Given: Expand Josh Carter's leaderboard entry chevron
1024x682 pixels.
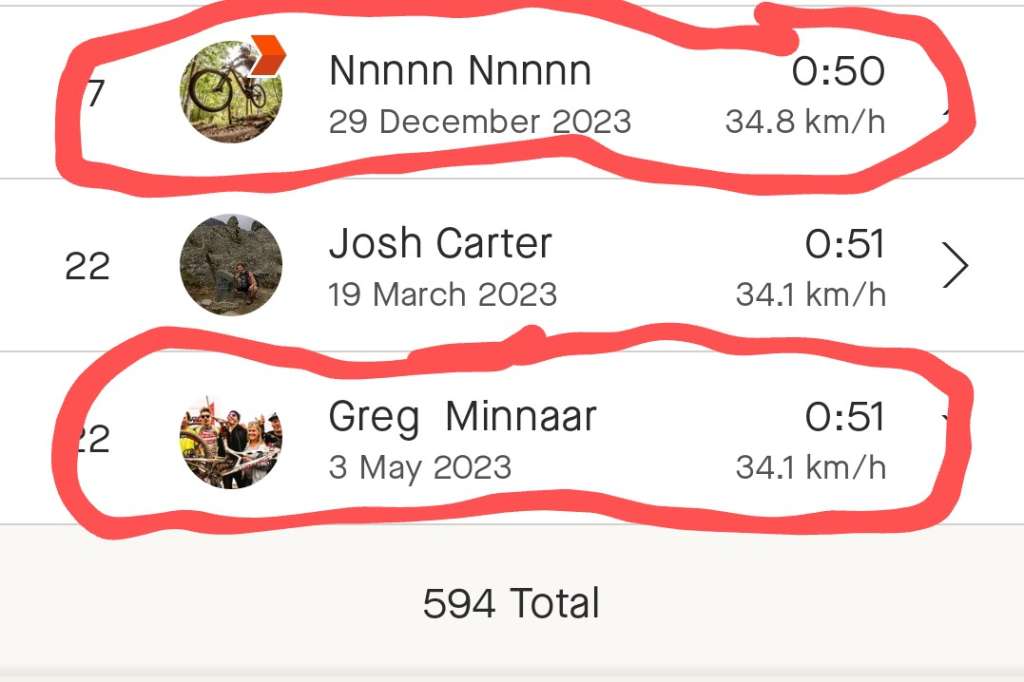Looking at the screenshot, I should [x=956, y=265].
